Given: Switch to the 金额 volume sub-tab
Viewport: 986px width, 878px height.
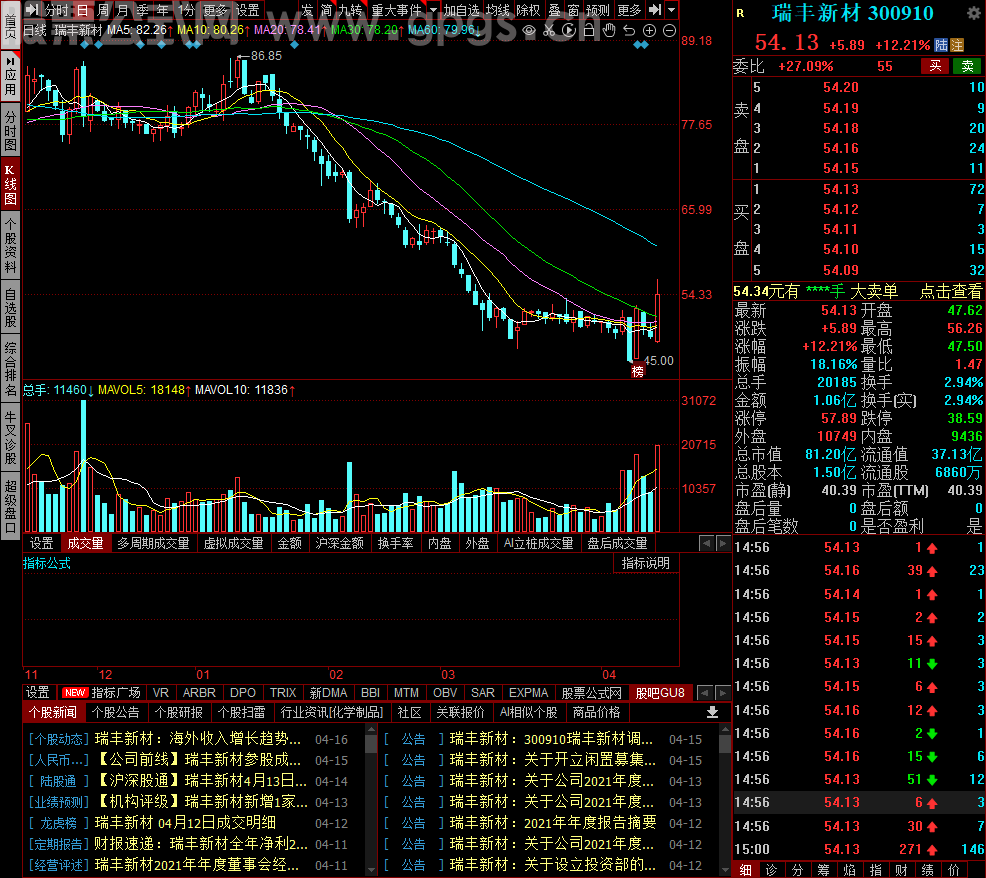Looking at the screenshot, I should click(290, 543).
